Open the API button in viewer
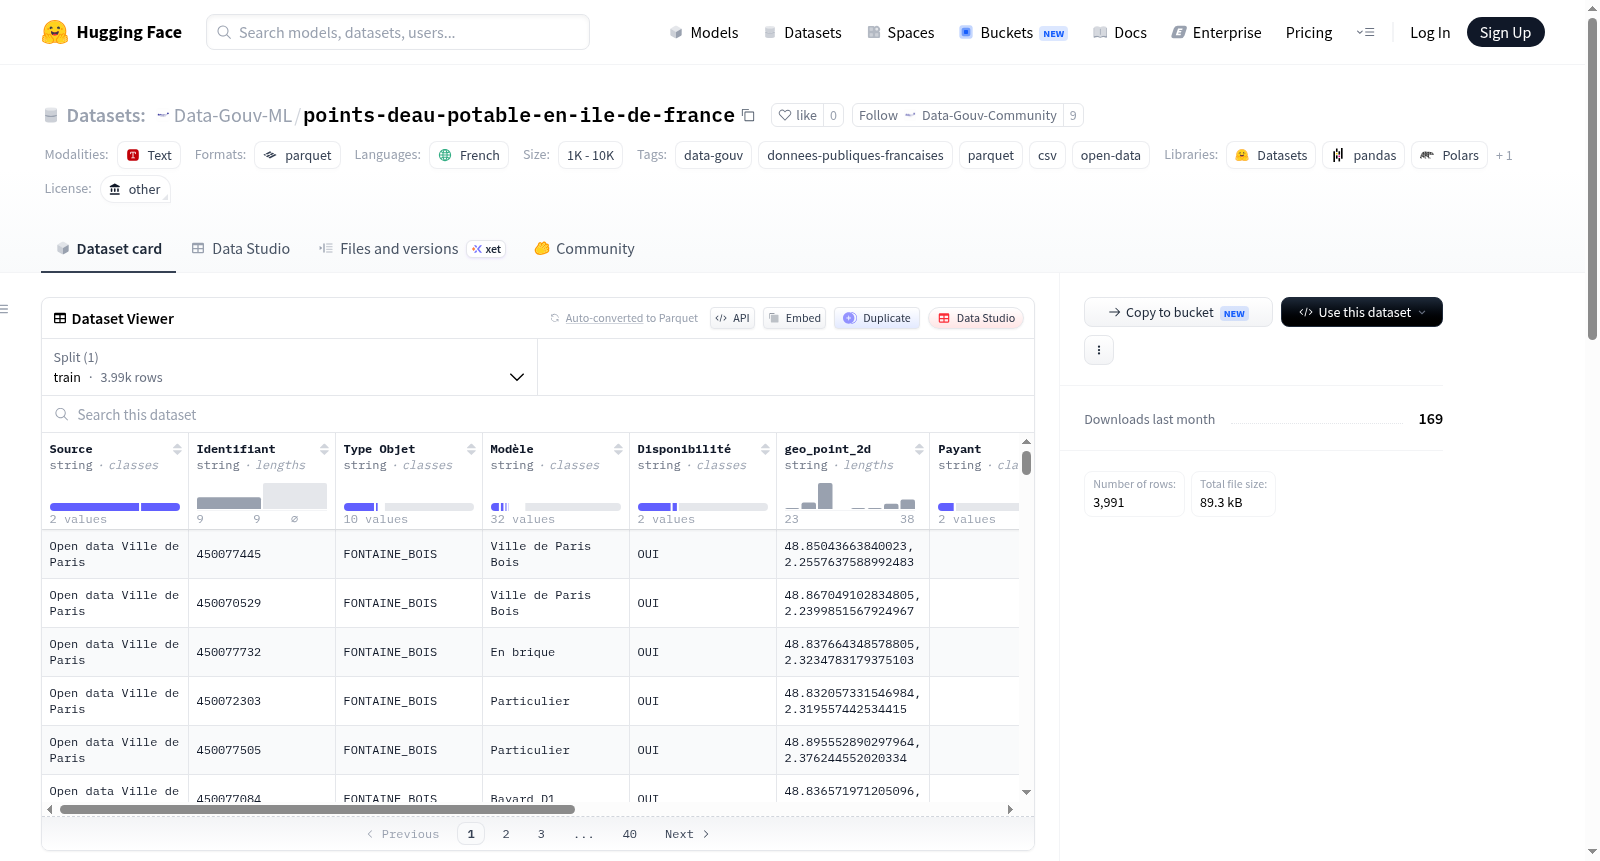 [732, 318]
